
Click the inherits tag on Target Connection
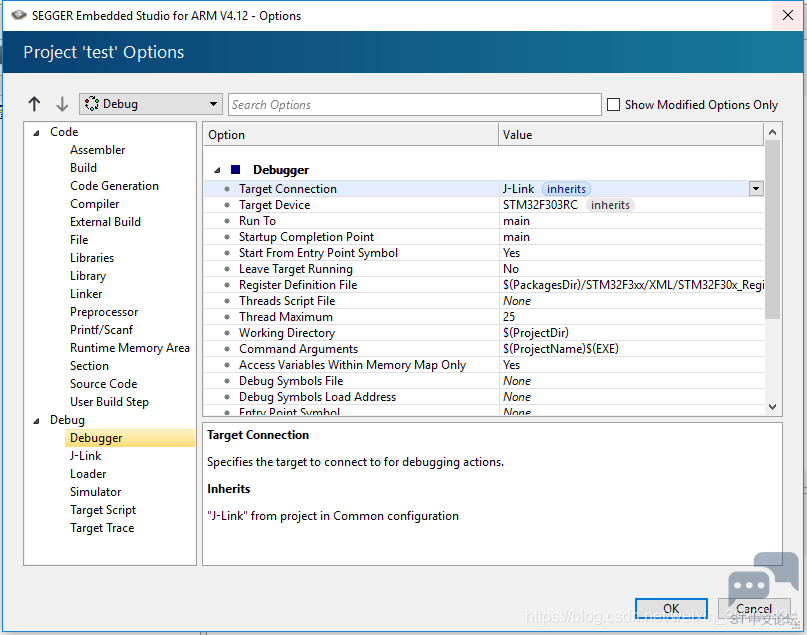point(566,189)
